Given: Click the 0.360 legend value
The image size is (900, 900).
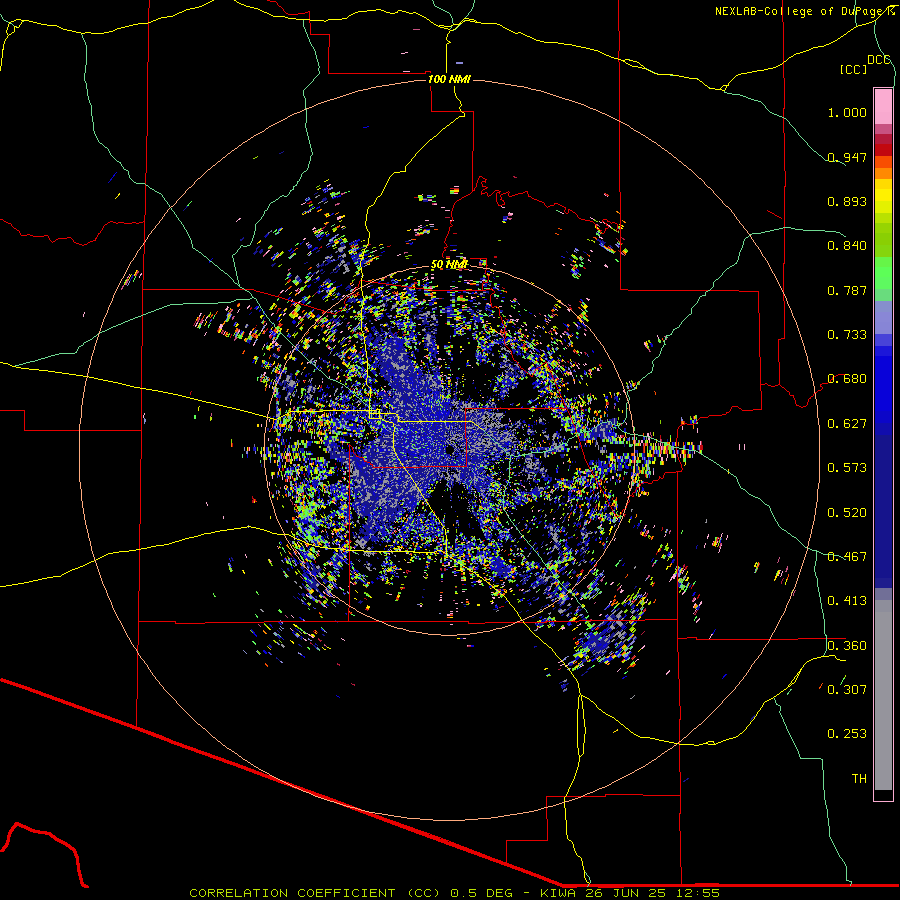Looking at the screenshot, I should [847, 646].
